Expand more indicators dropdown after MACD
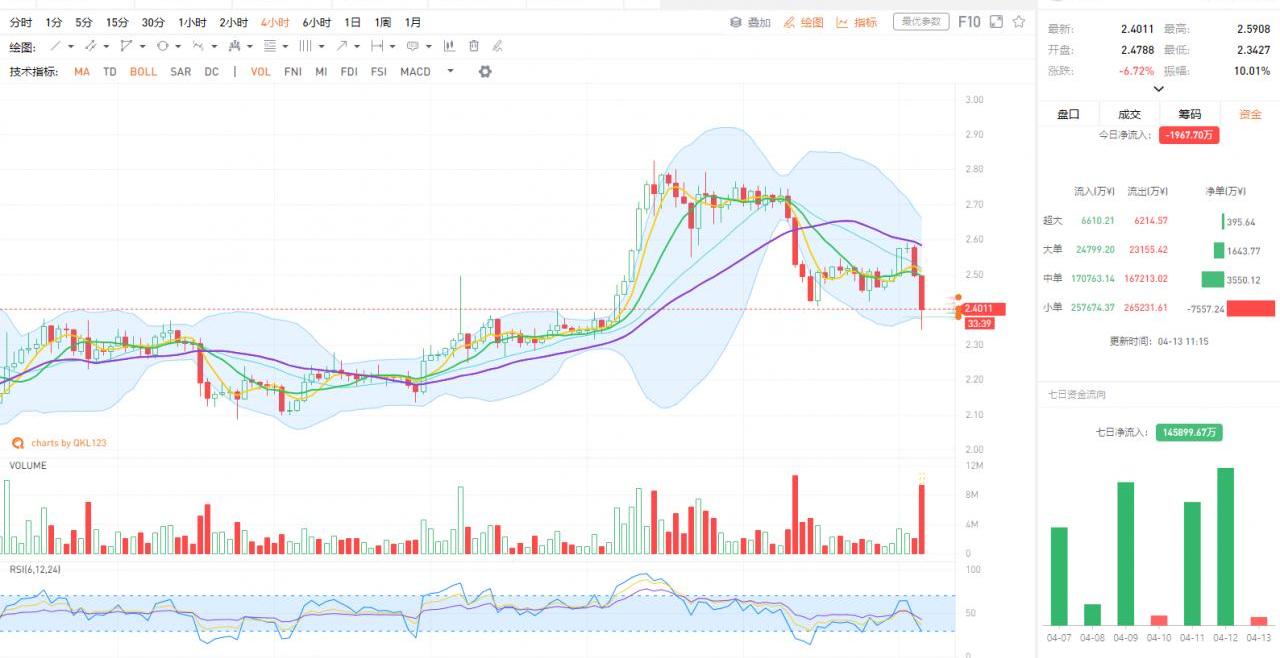Image resolution: width=1280 pixels, height=658 pixels. click(x=450, y=72)
